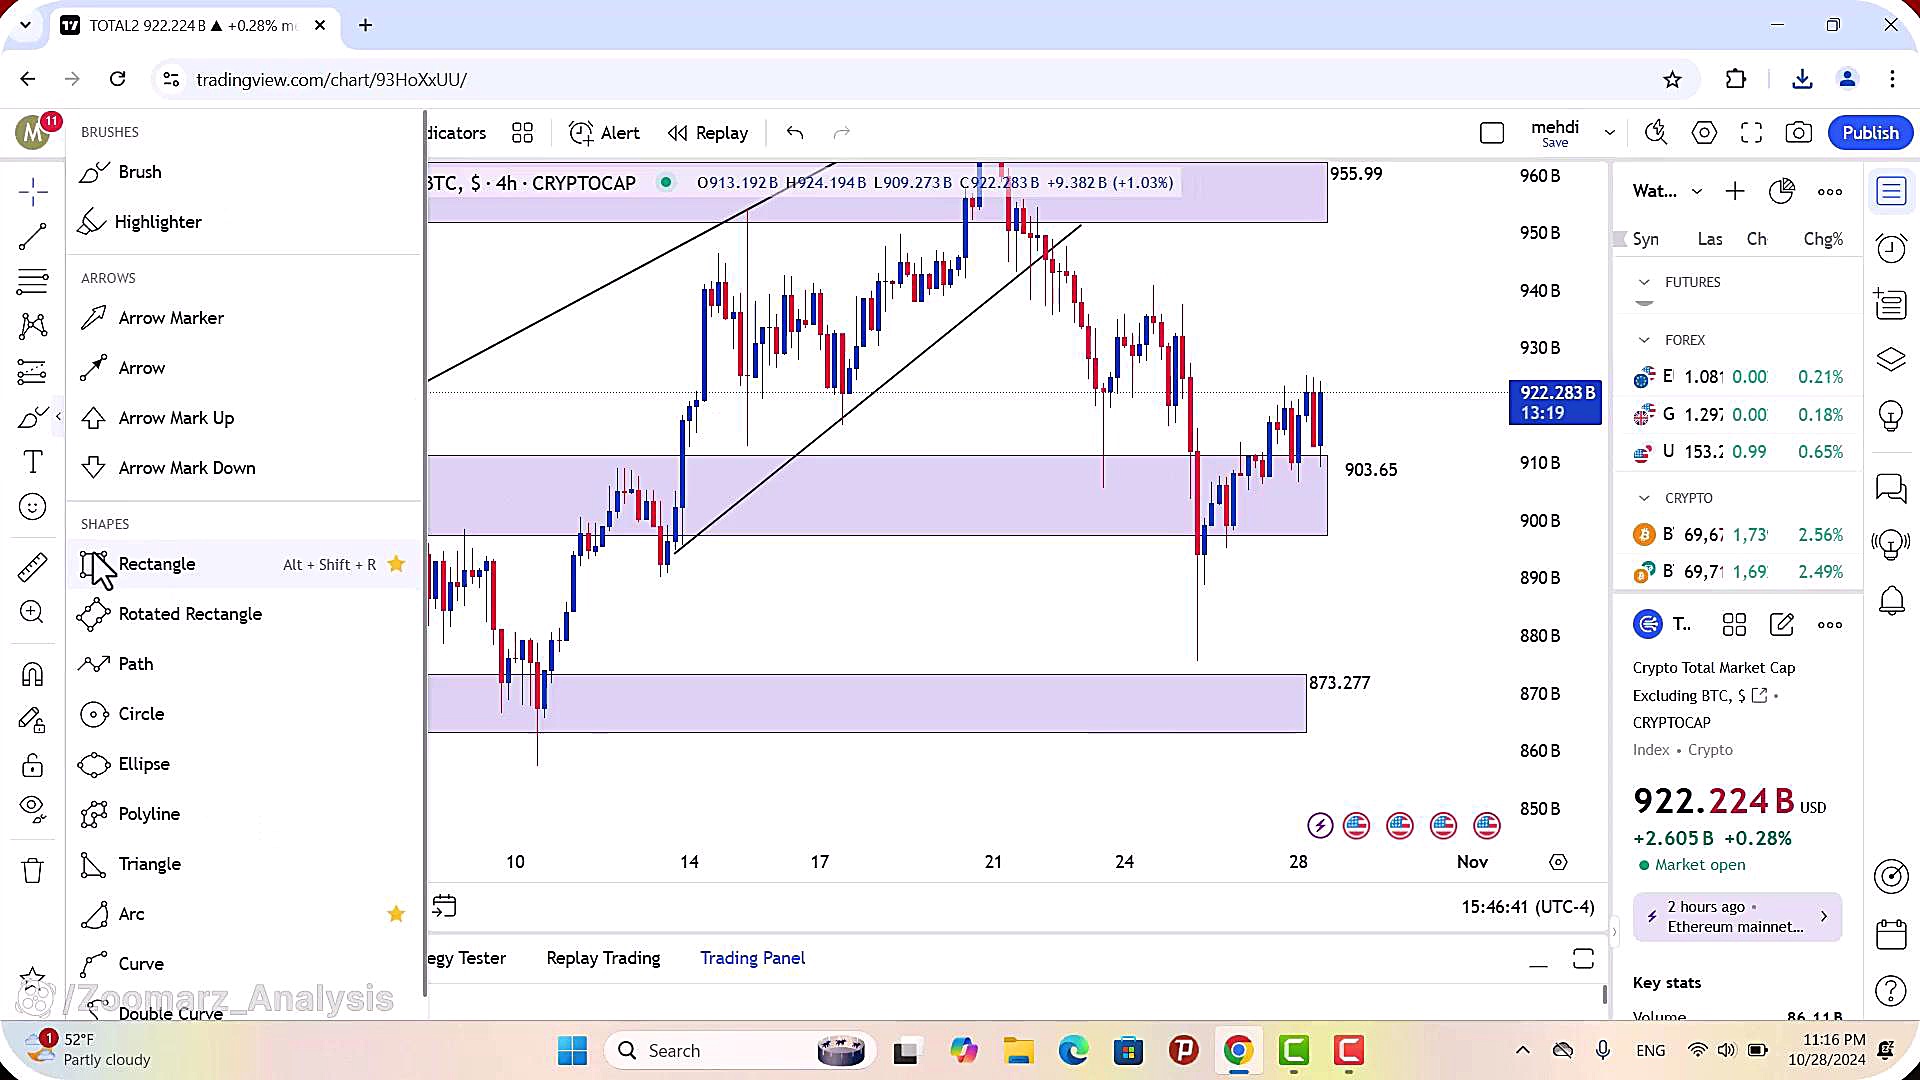Enter fullscreen mode

pyautogui.click(x=1751, y=132)
